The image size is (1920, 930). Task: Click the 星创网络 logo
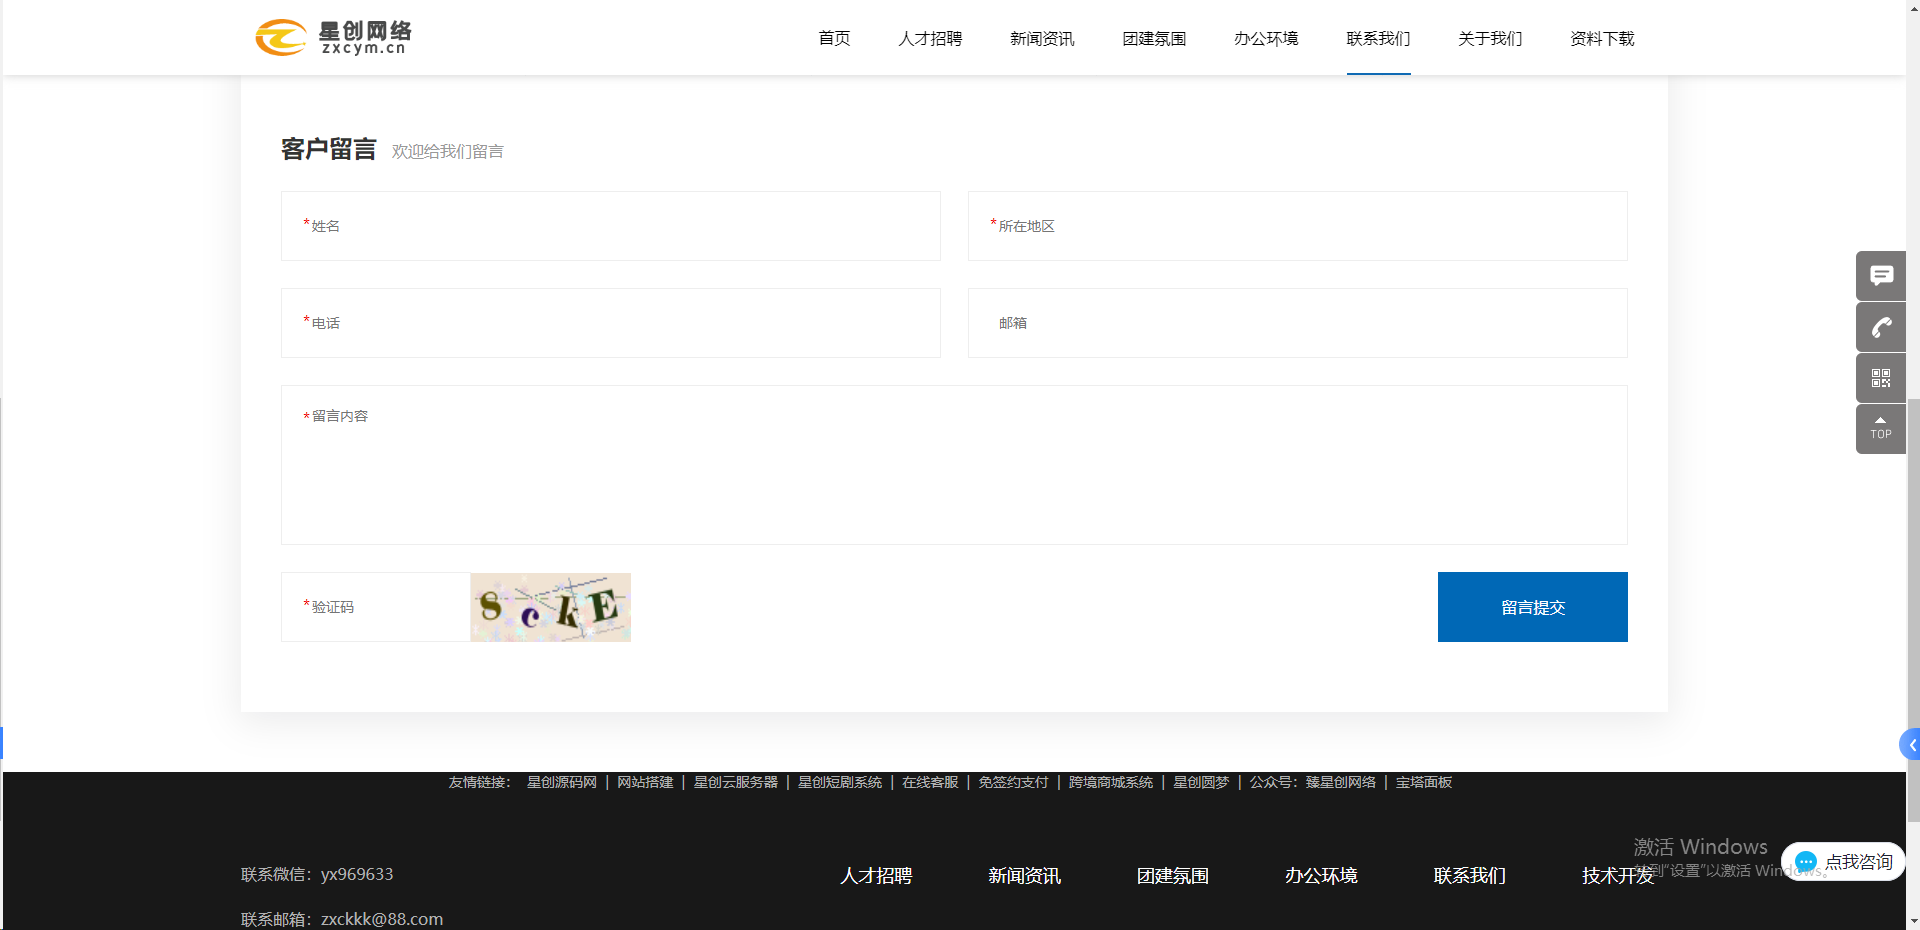[x=333, y=38]
